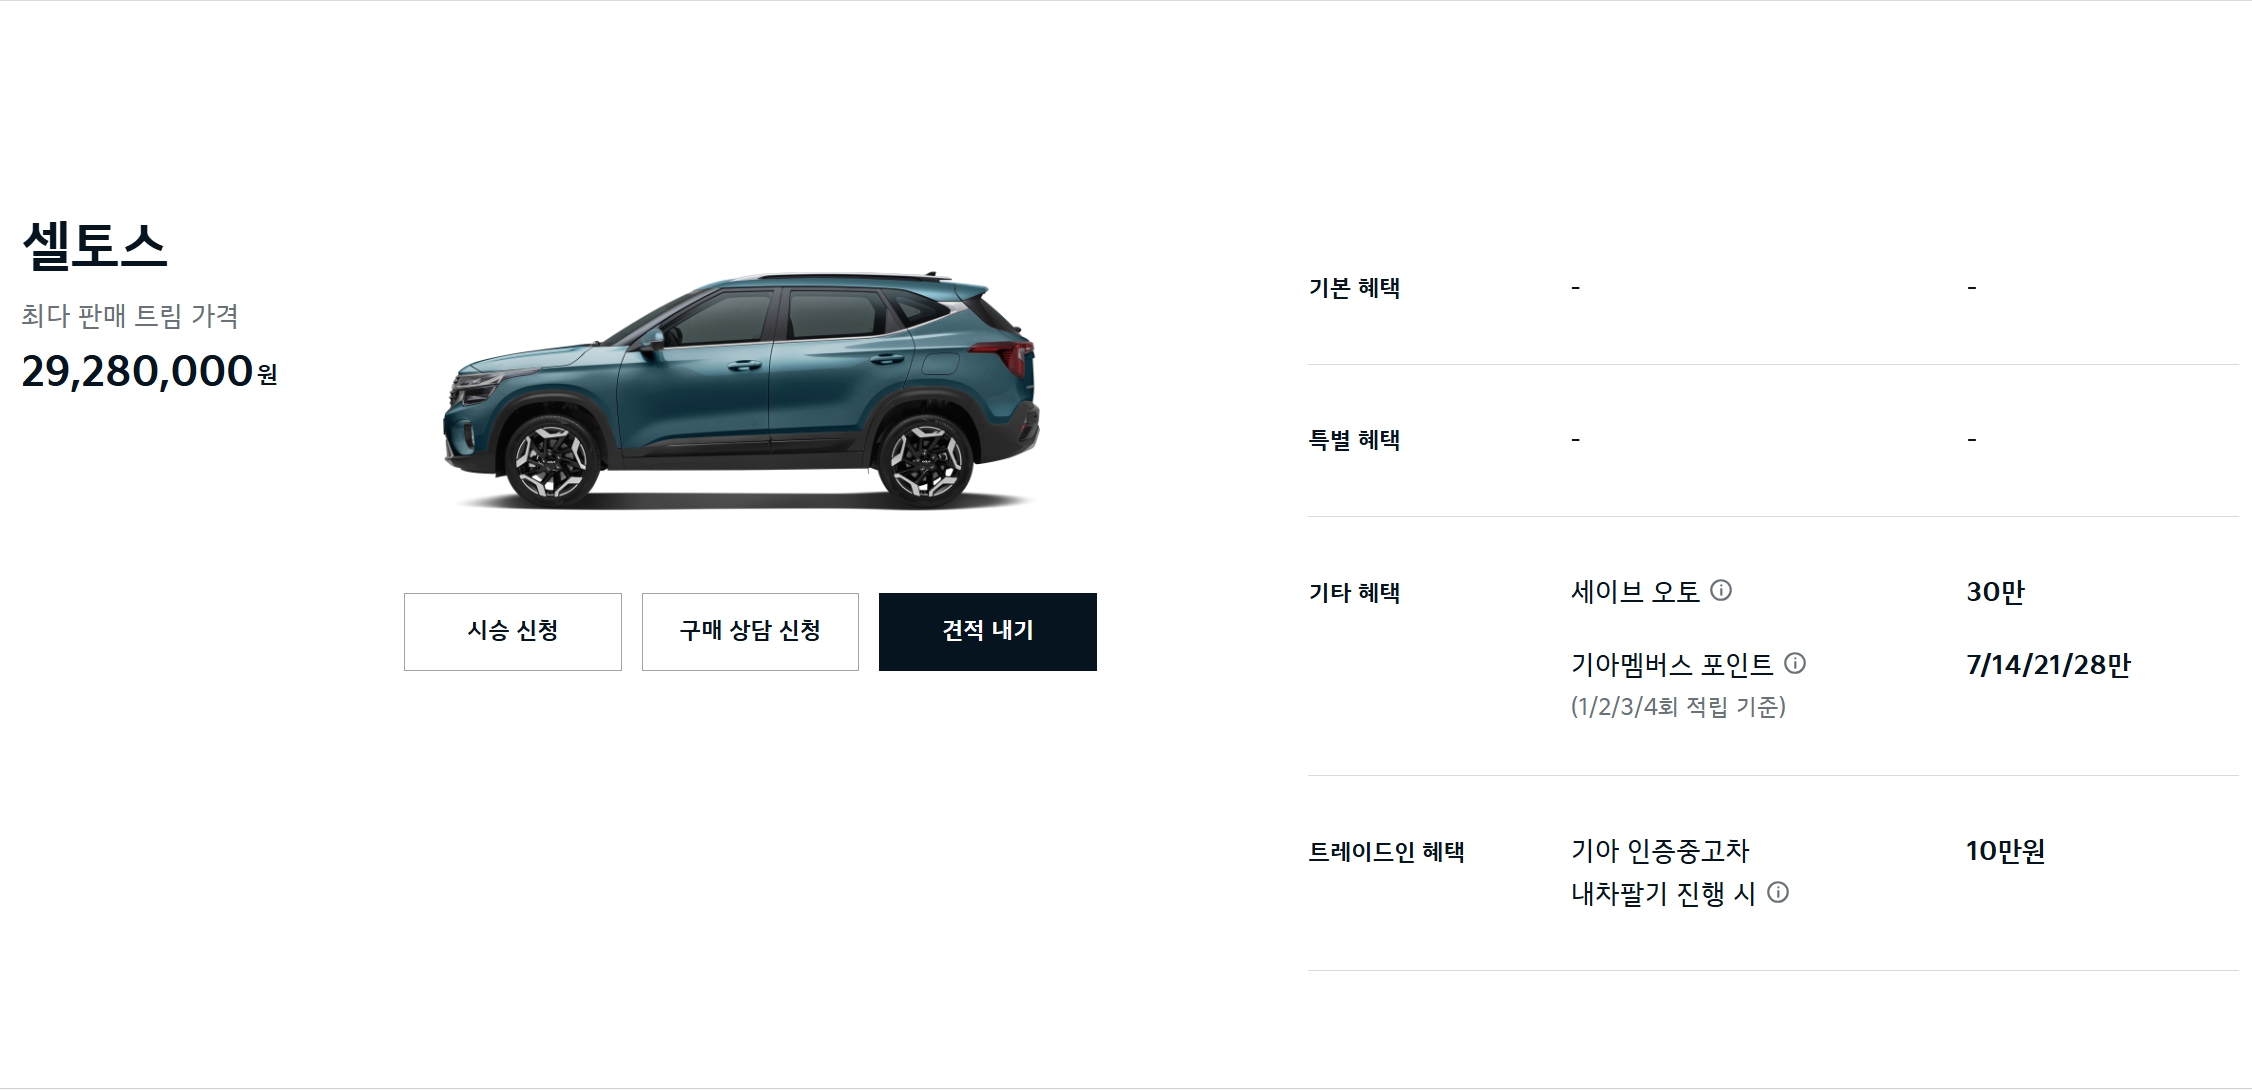Click the 29,280,000원 price text
This screenshot has height=1090, width=2252.
coord(149,371)
